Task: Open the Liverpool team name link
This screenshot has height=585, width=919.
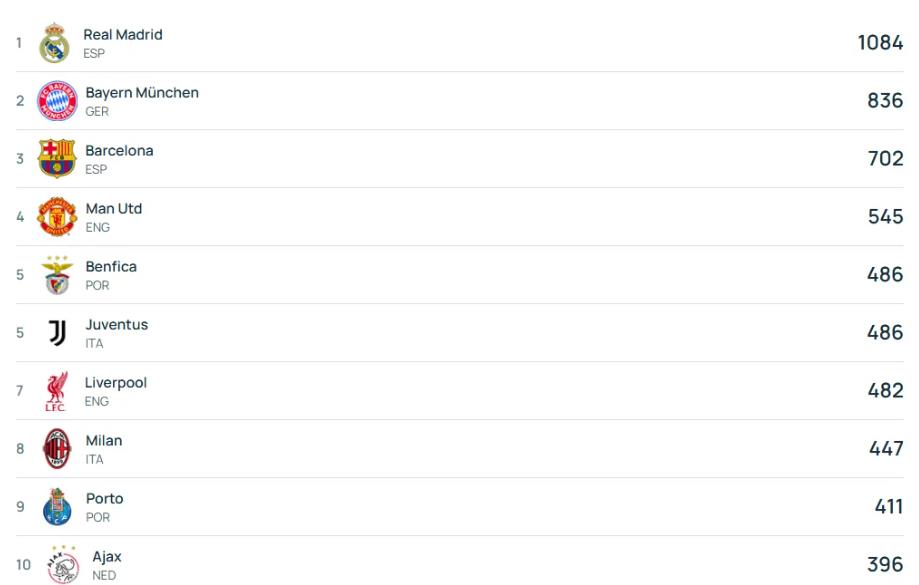Action: 115,383
